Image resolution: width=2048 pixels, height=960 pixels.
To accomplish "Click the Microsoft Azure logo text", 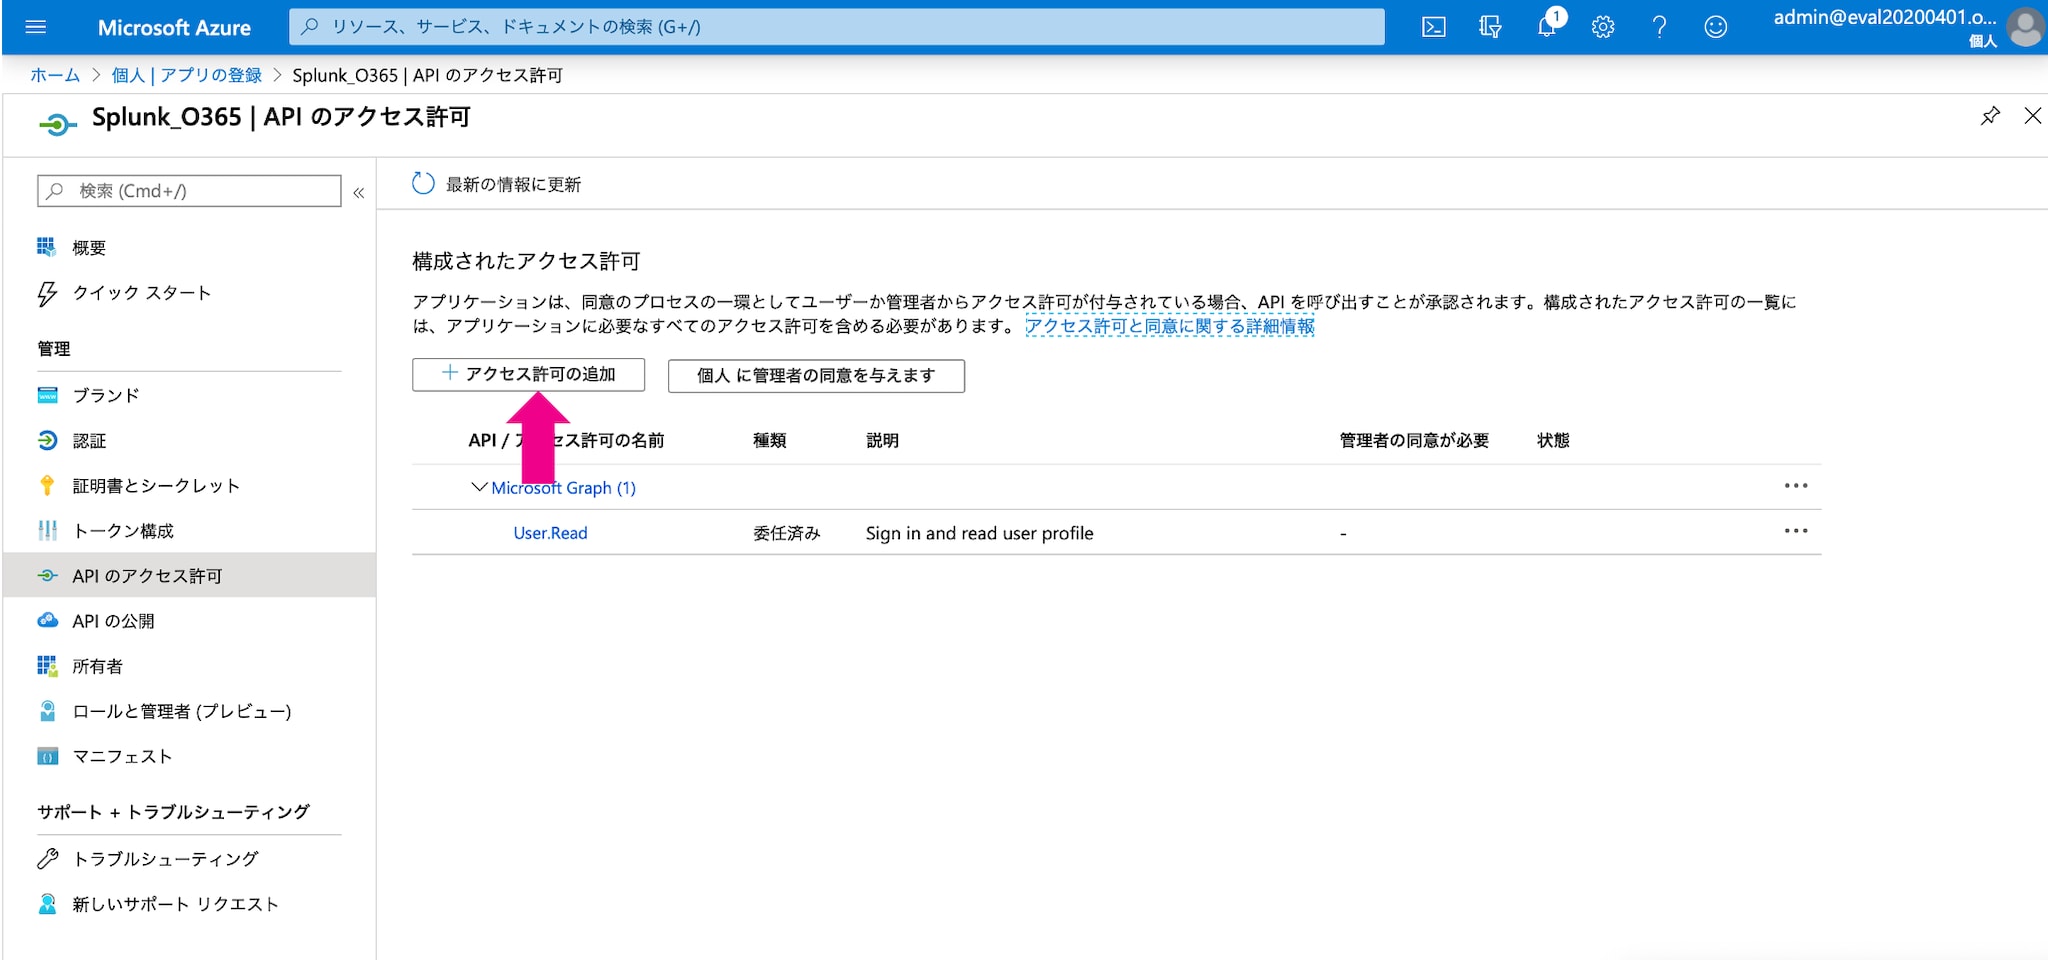I will pos(174,28).
